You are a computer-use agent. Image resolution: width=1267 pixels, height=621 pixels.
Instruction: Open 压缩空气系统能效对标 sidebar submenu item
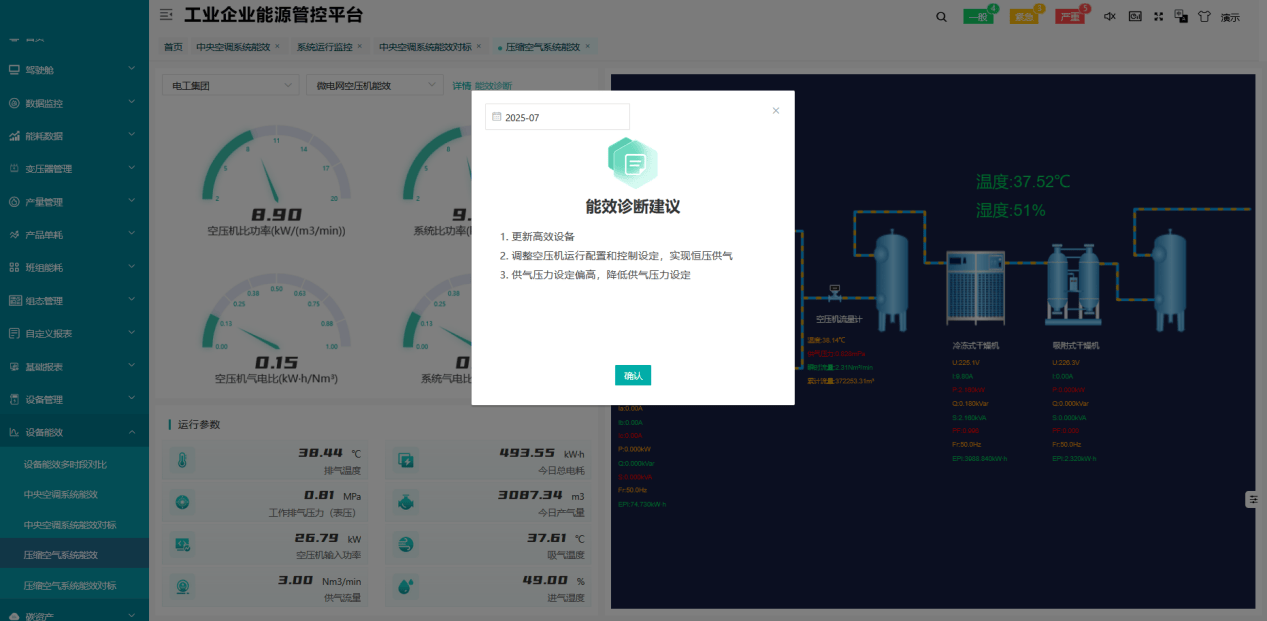coord(74,585)
